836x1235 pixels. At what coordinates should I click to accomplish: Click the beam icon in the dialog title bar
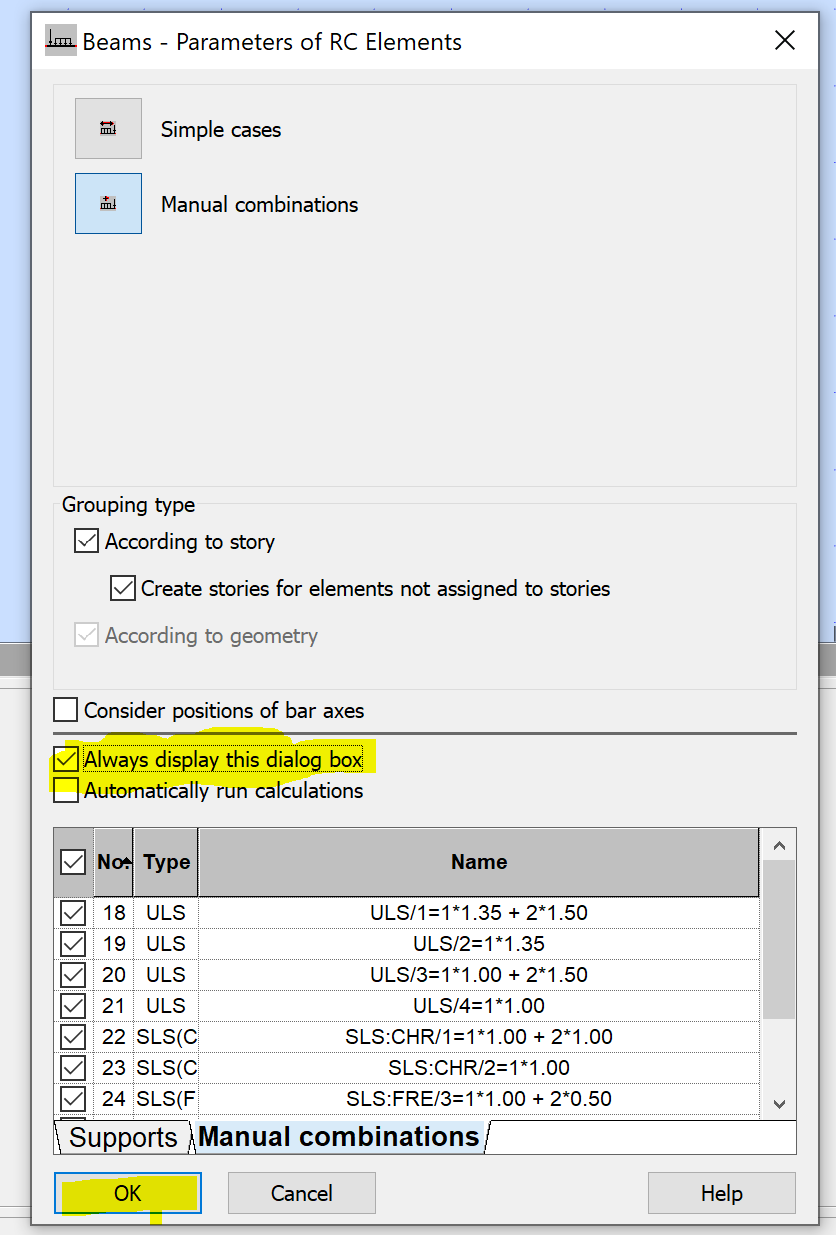(59, 40)
